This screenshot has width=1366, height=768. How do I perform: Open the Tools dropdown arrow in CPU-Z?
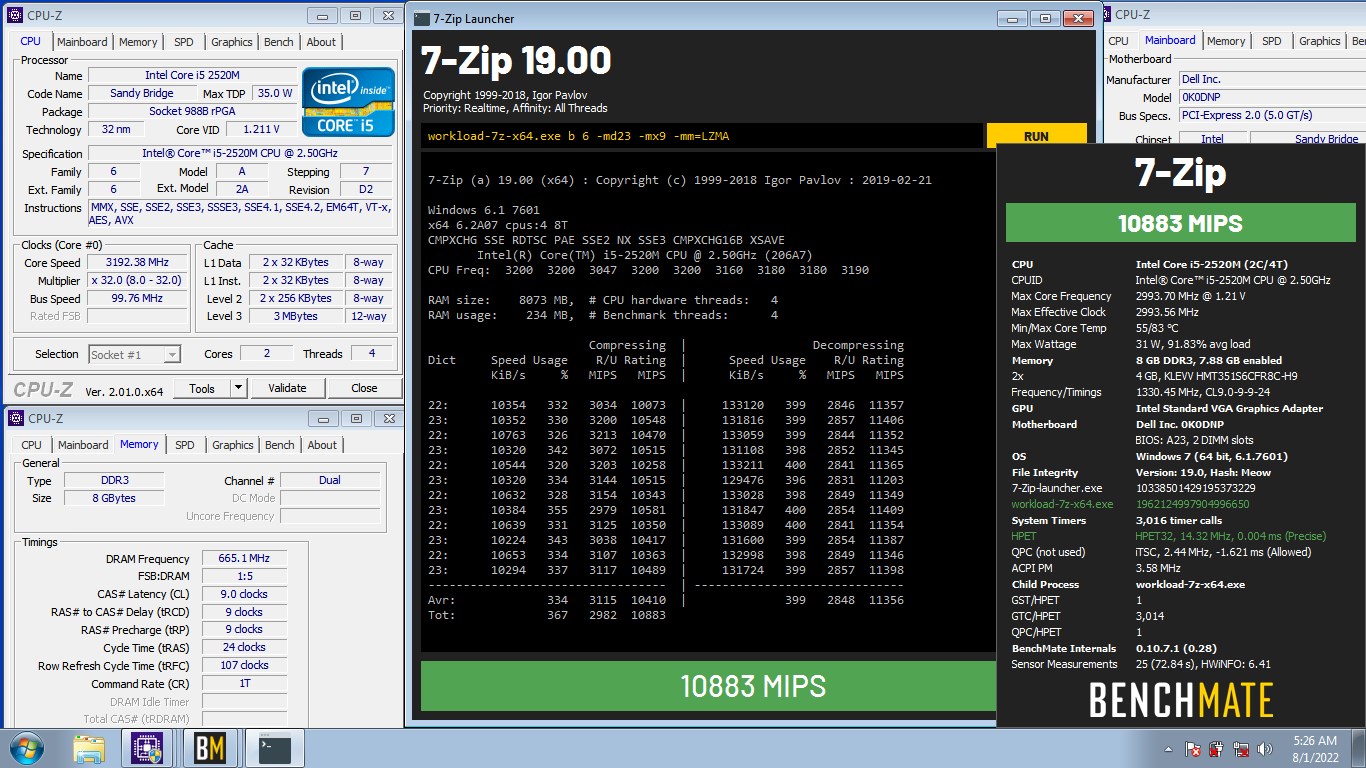[238, 388]
